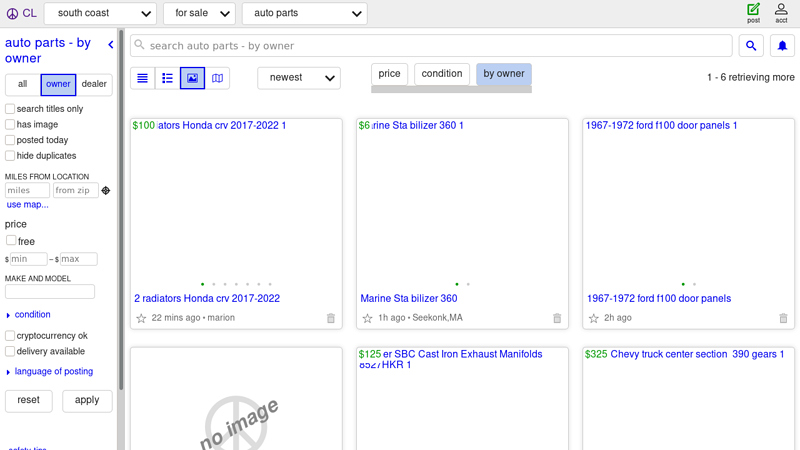
Task: Click the bell alert icon
Action: point(782,46)
